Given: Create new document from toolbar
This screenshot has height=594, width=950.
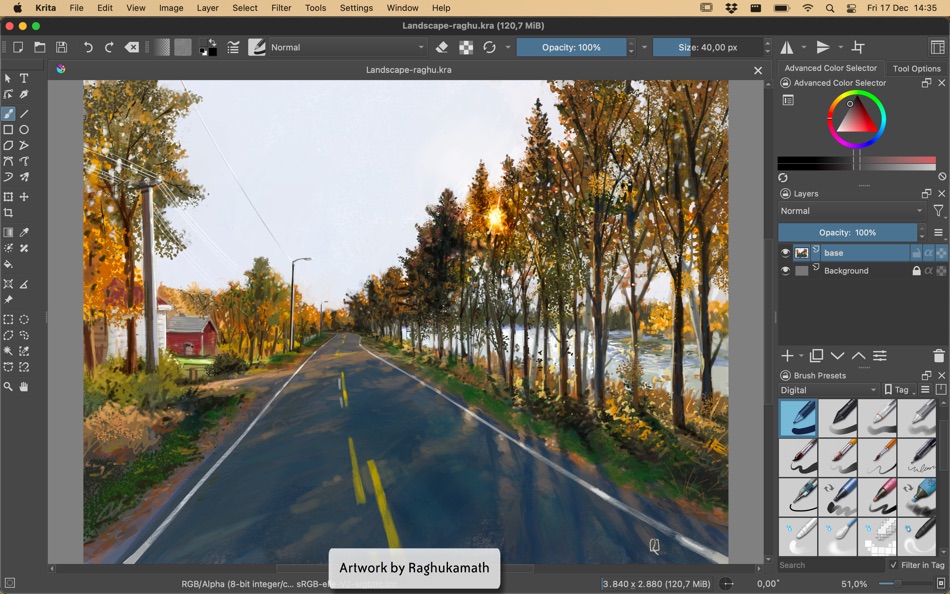Looking at the screenshot, I should tap(18, 47).
